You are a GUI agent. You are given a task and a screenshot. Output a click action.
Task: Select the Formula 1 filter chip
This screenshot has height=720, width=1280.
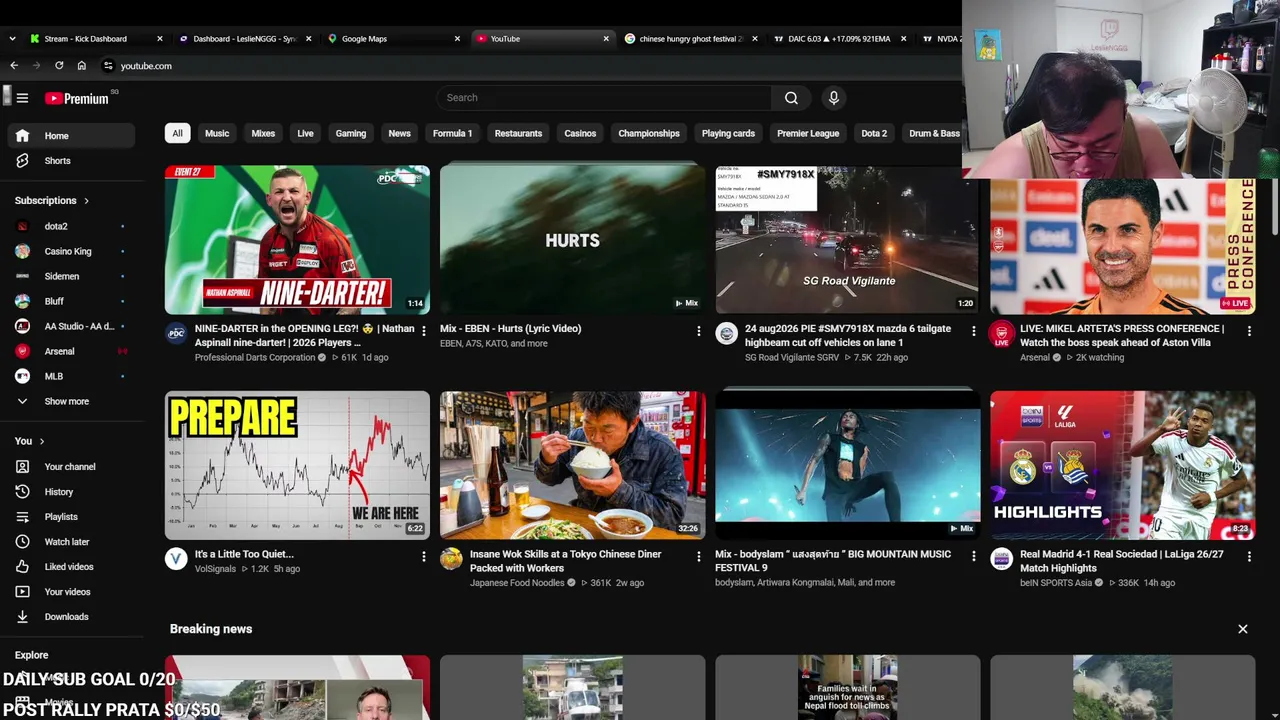click(452, 133)
